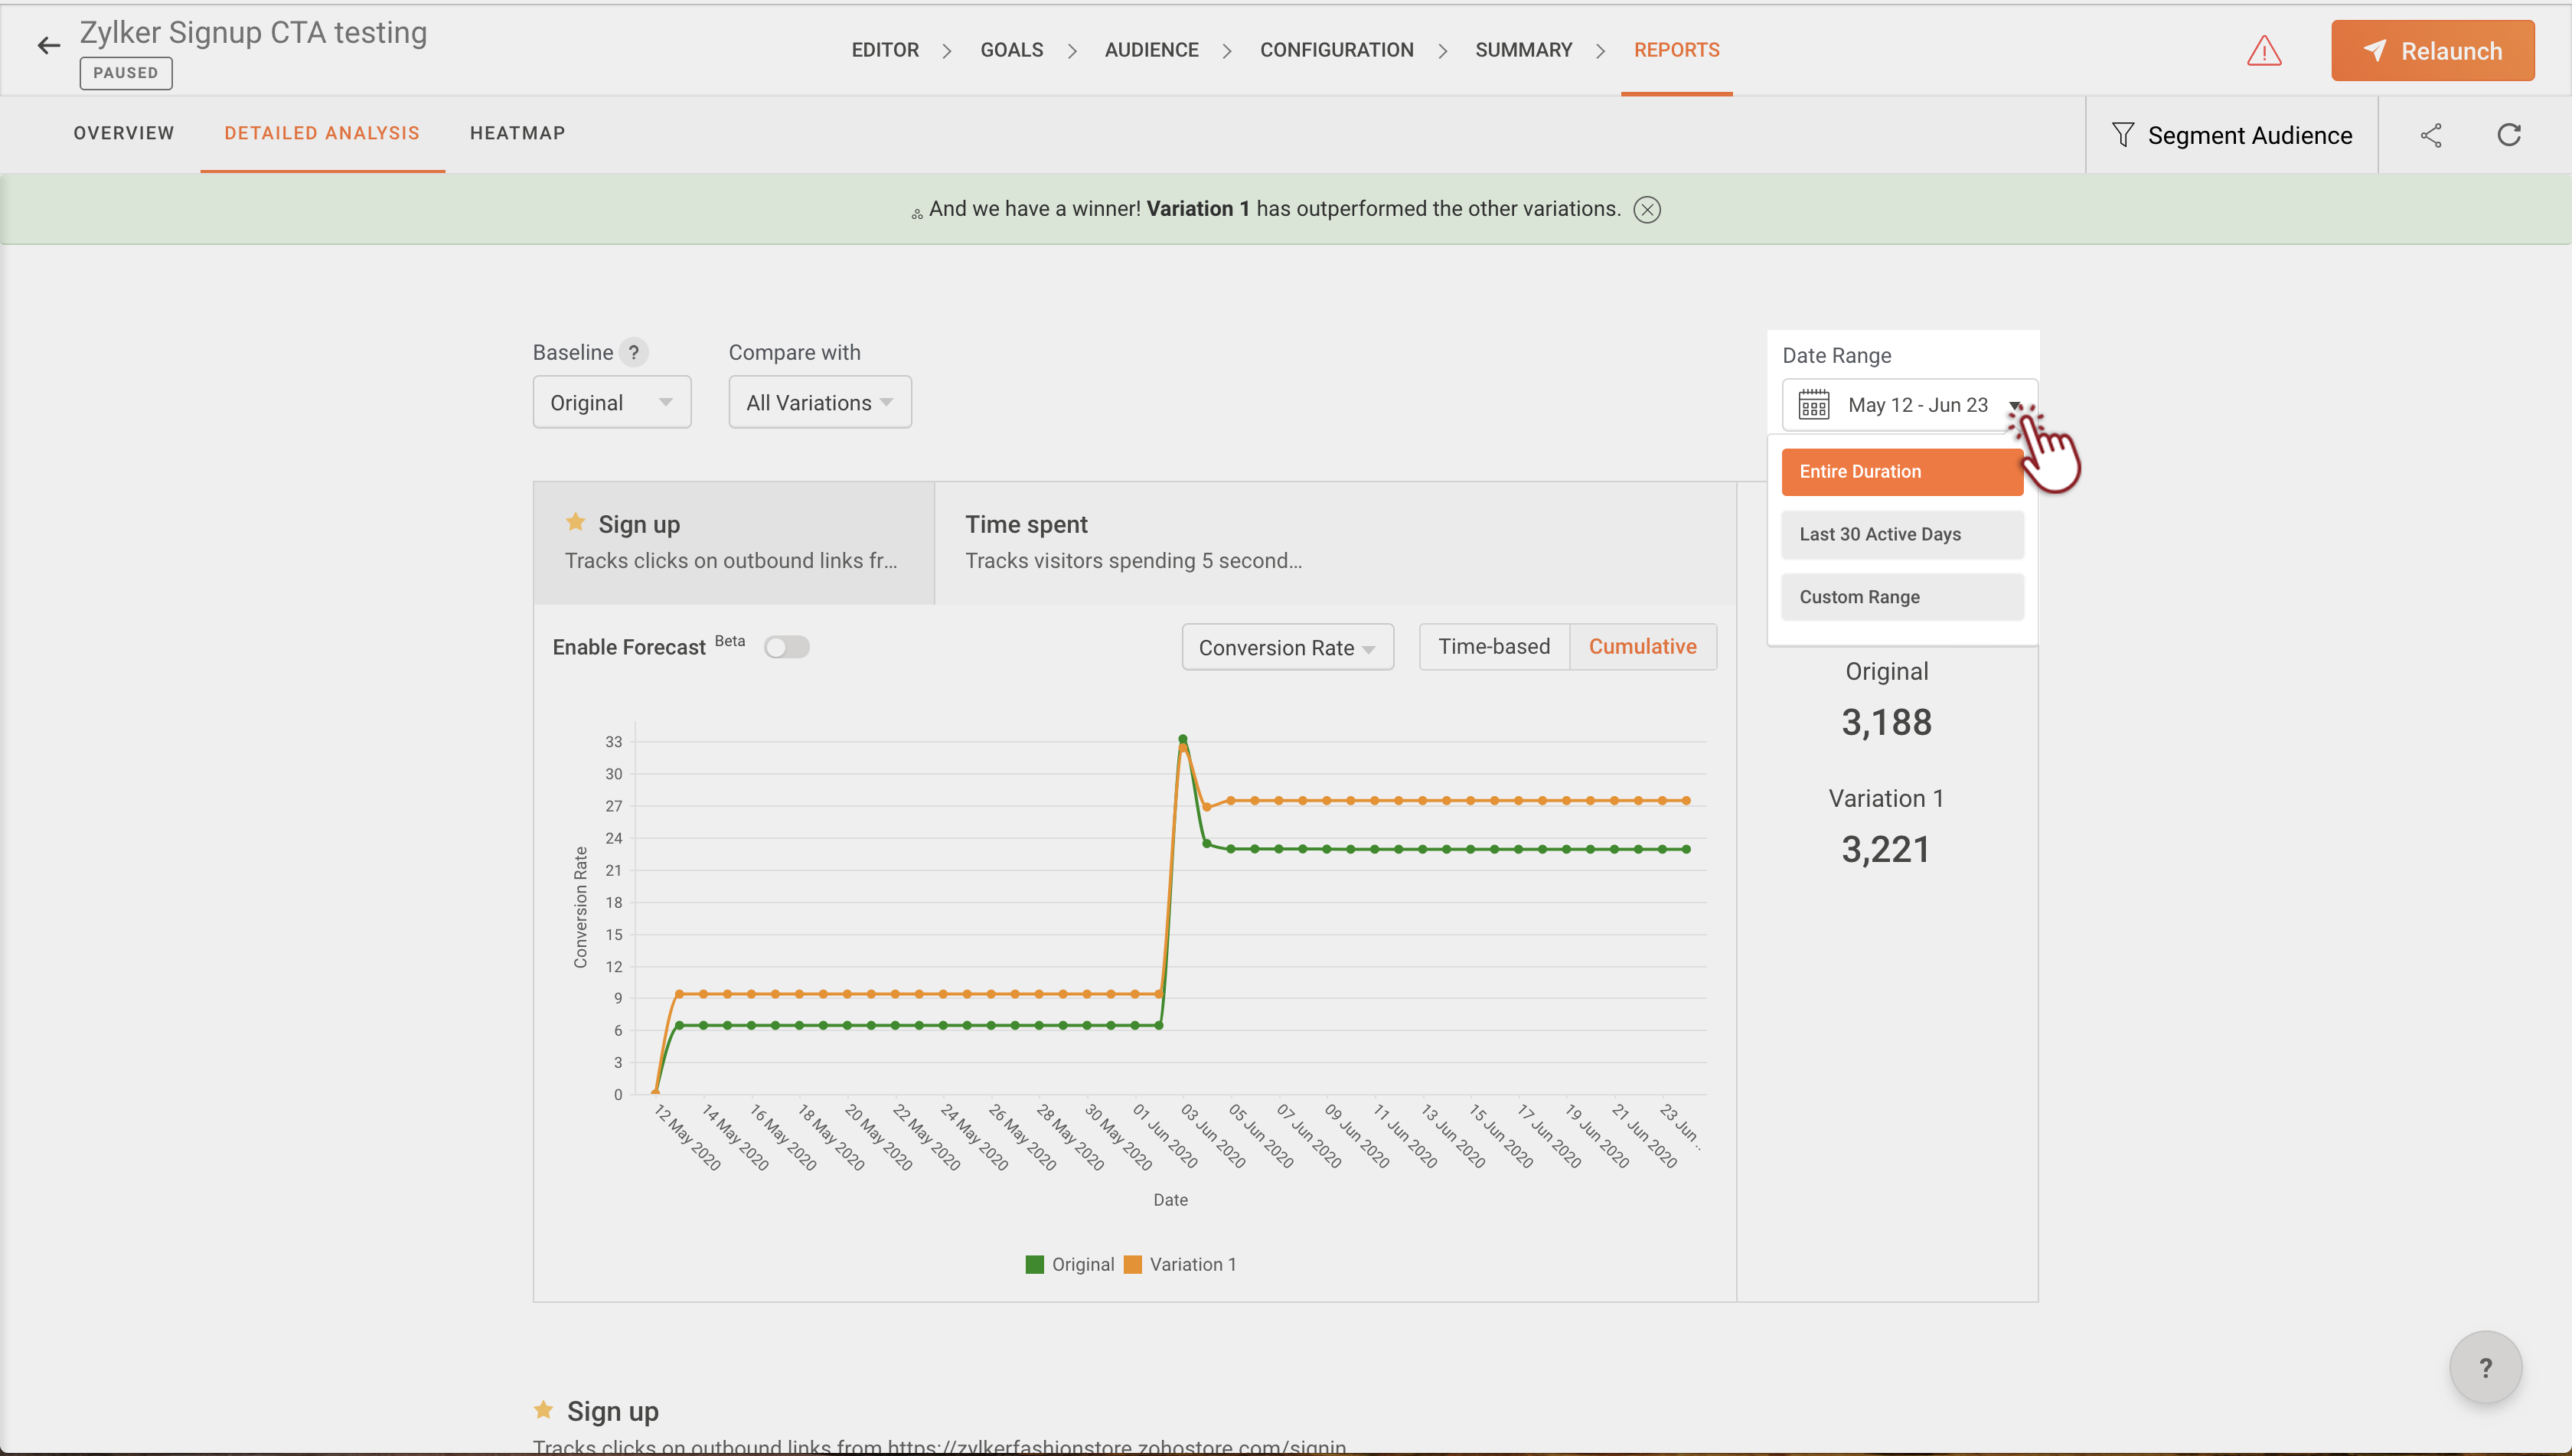Select the Cumulative chart mode
Viewport: 2572px width, 1456px height.
coord(1642,647)
